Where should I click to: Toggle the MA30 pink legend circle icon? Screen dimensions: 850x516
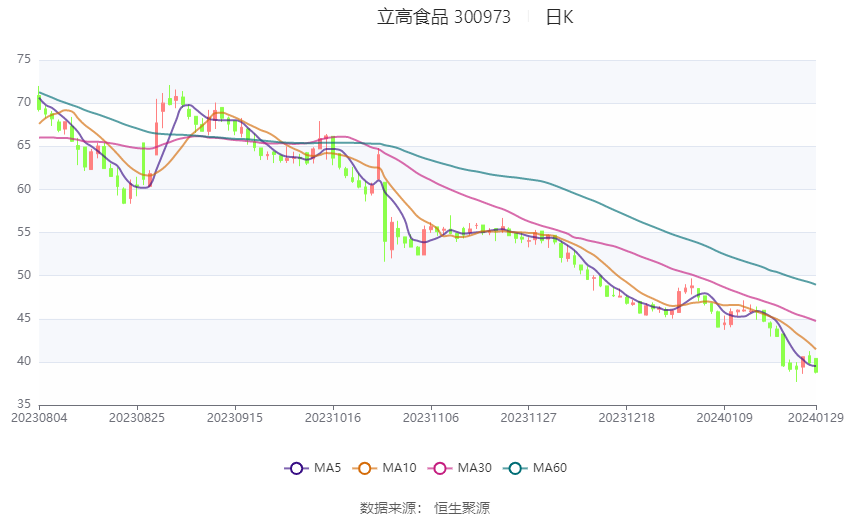pyautogui.click(x=440, y=468)
